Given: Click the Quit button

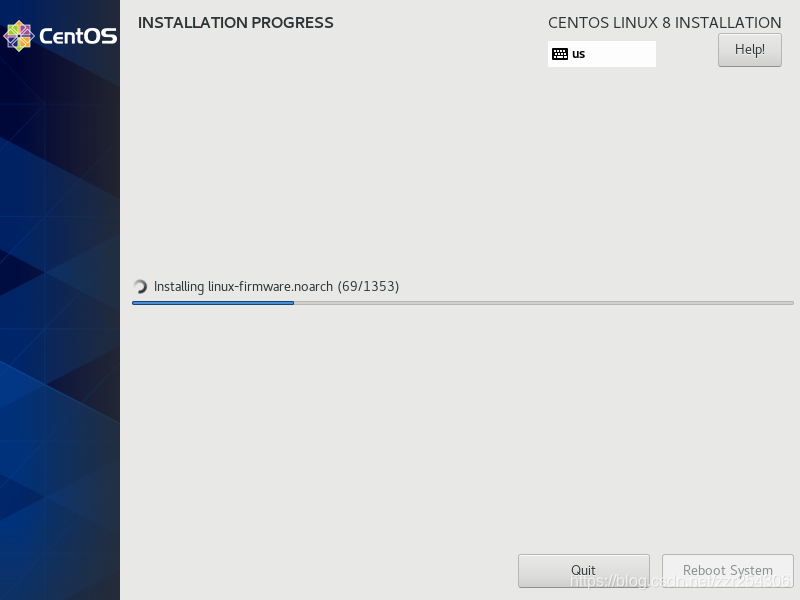Looking at the screenshot, I should pos(584,570).
